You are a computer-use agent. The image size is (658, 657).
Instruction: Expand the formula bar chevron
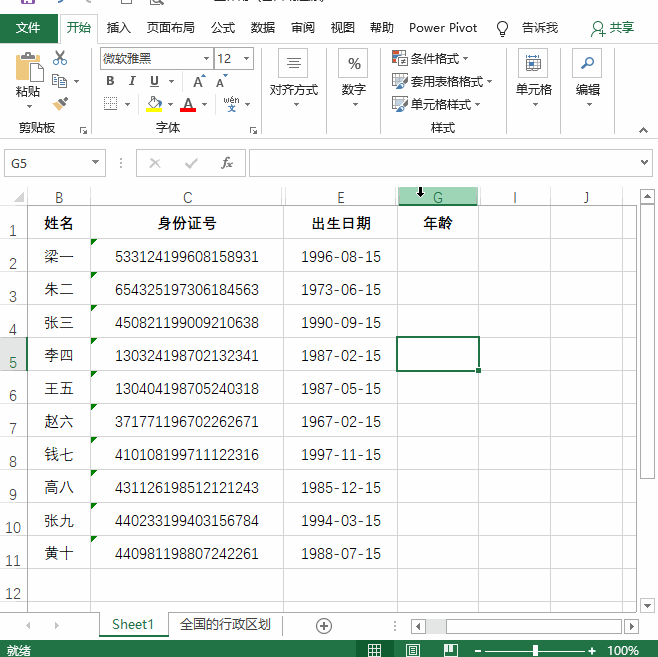[x=645, y=162]
